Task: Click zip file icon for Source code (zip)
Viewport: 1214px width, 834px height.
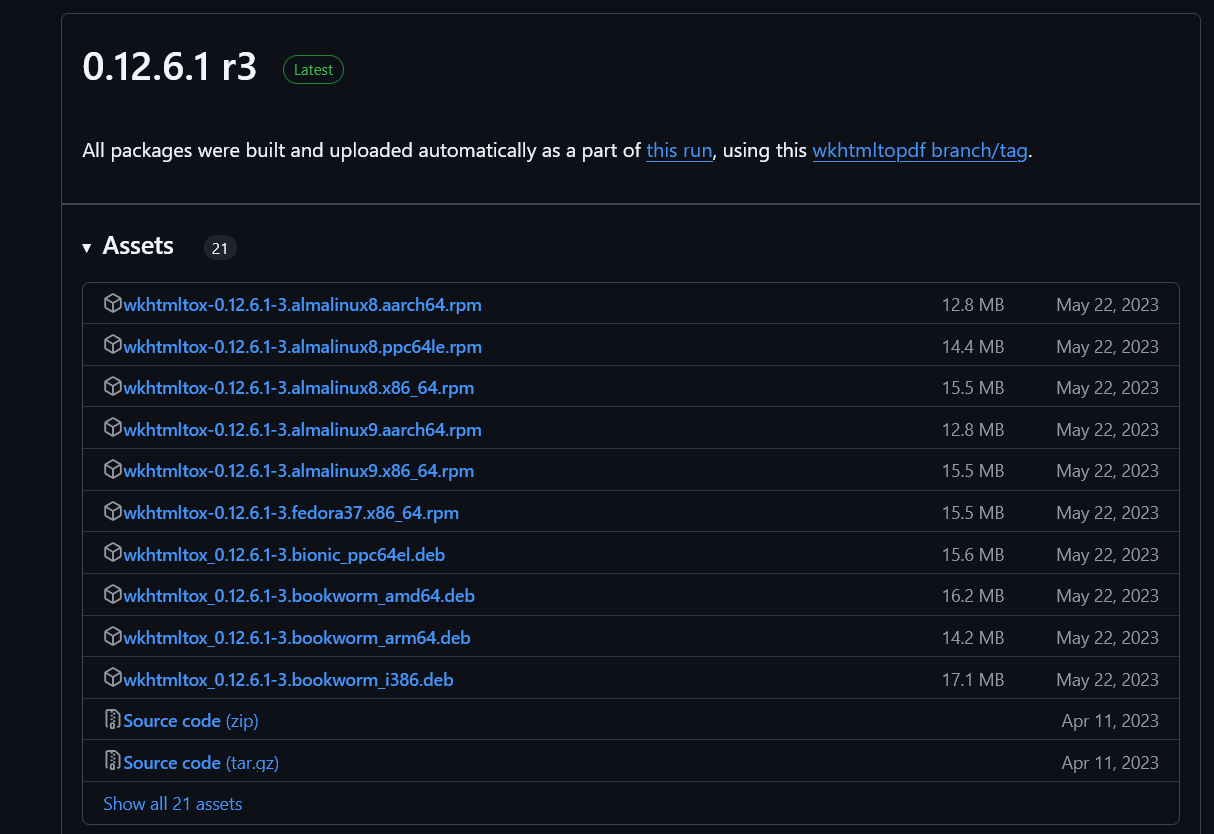Action: pos(113,720)
